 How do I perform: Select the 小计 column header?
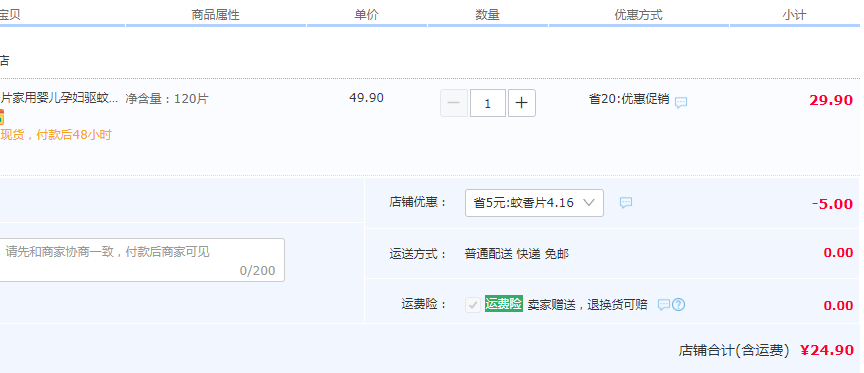pyautogui.click(x=794, y=15)
